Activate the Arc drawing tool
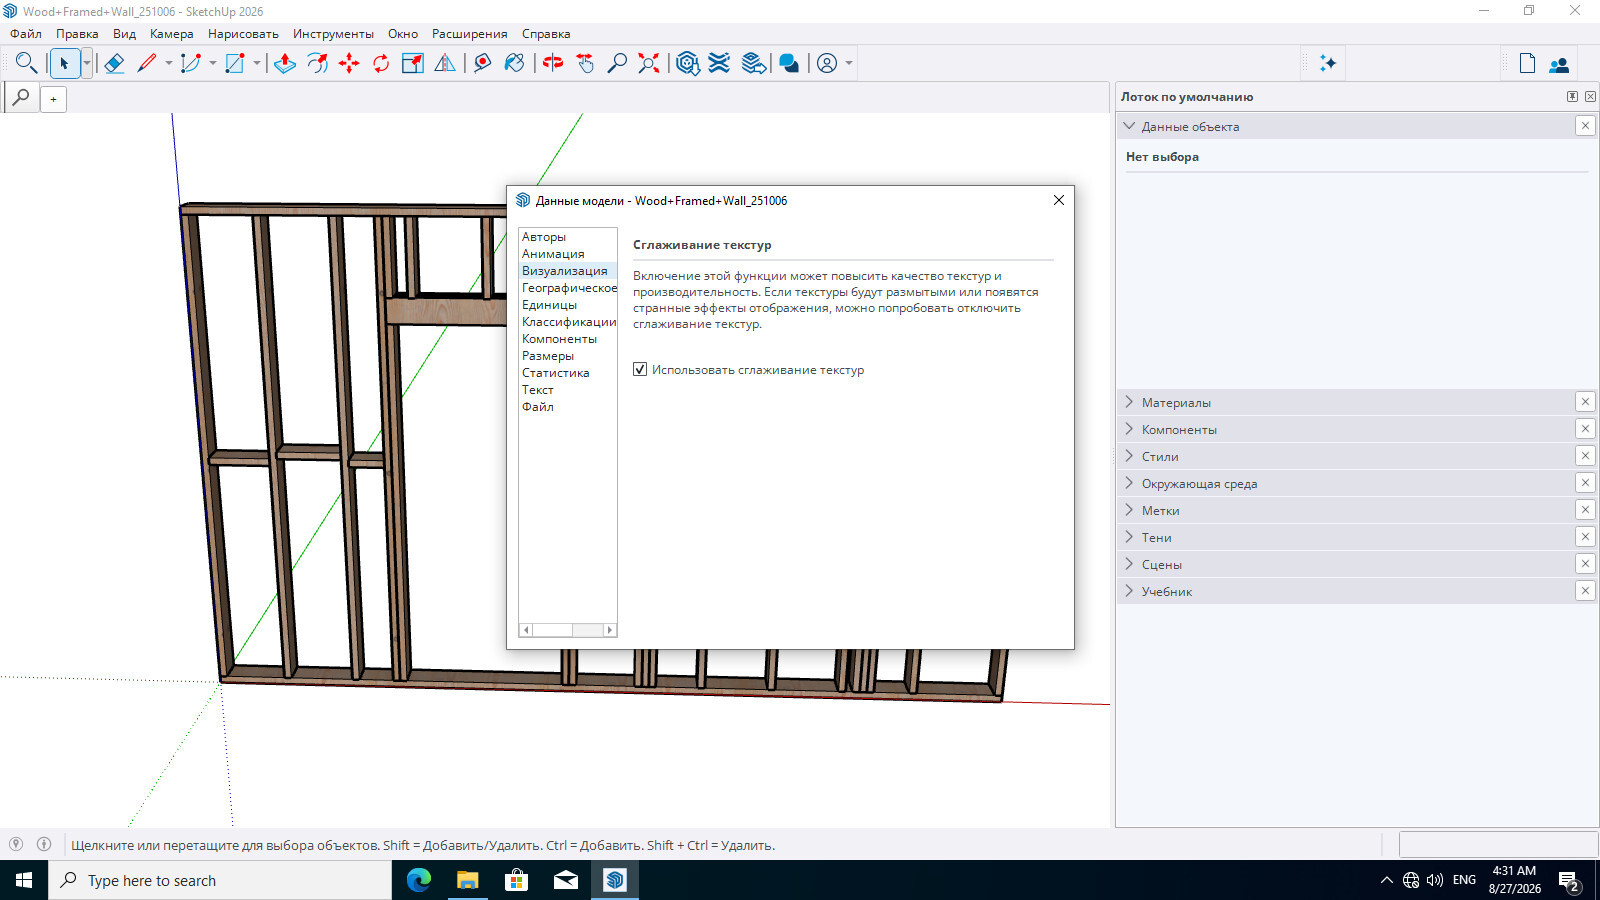This screenshot has width=1600, height=900. click(191, 63)
